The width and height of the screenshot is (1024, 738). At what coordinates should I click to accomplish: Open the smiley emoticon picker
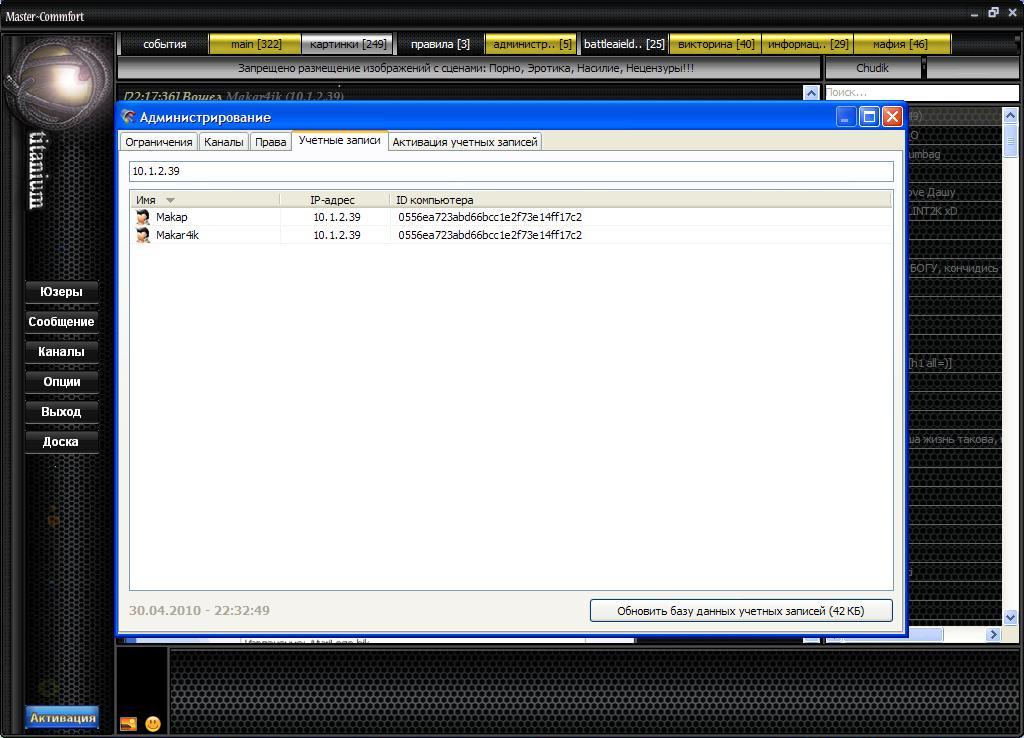pyautogui.click(x=153, y=723)
